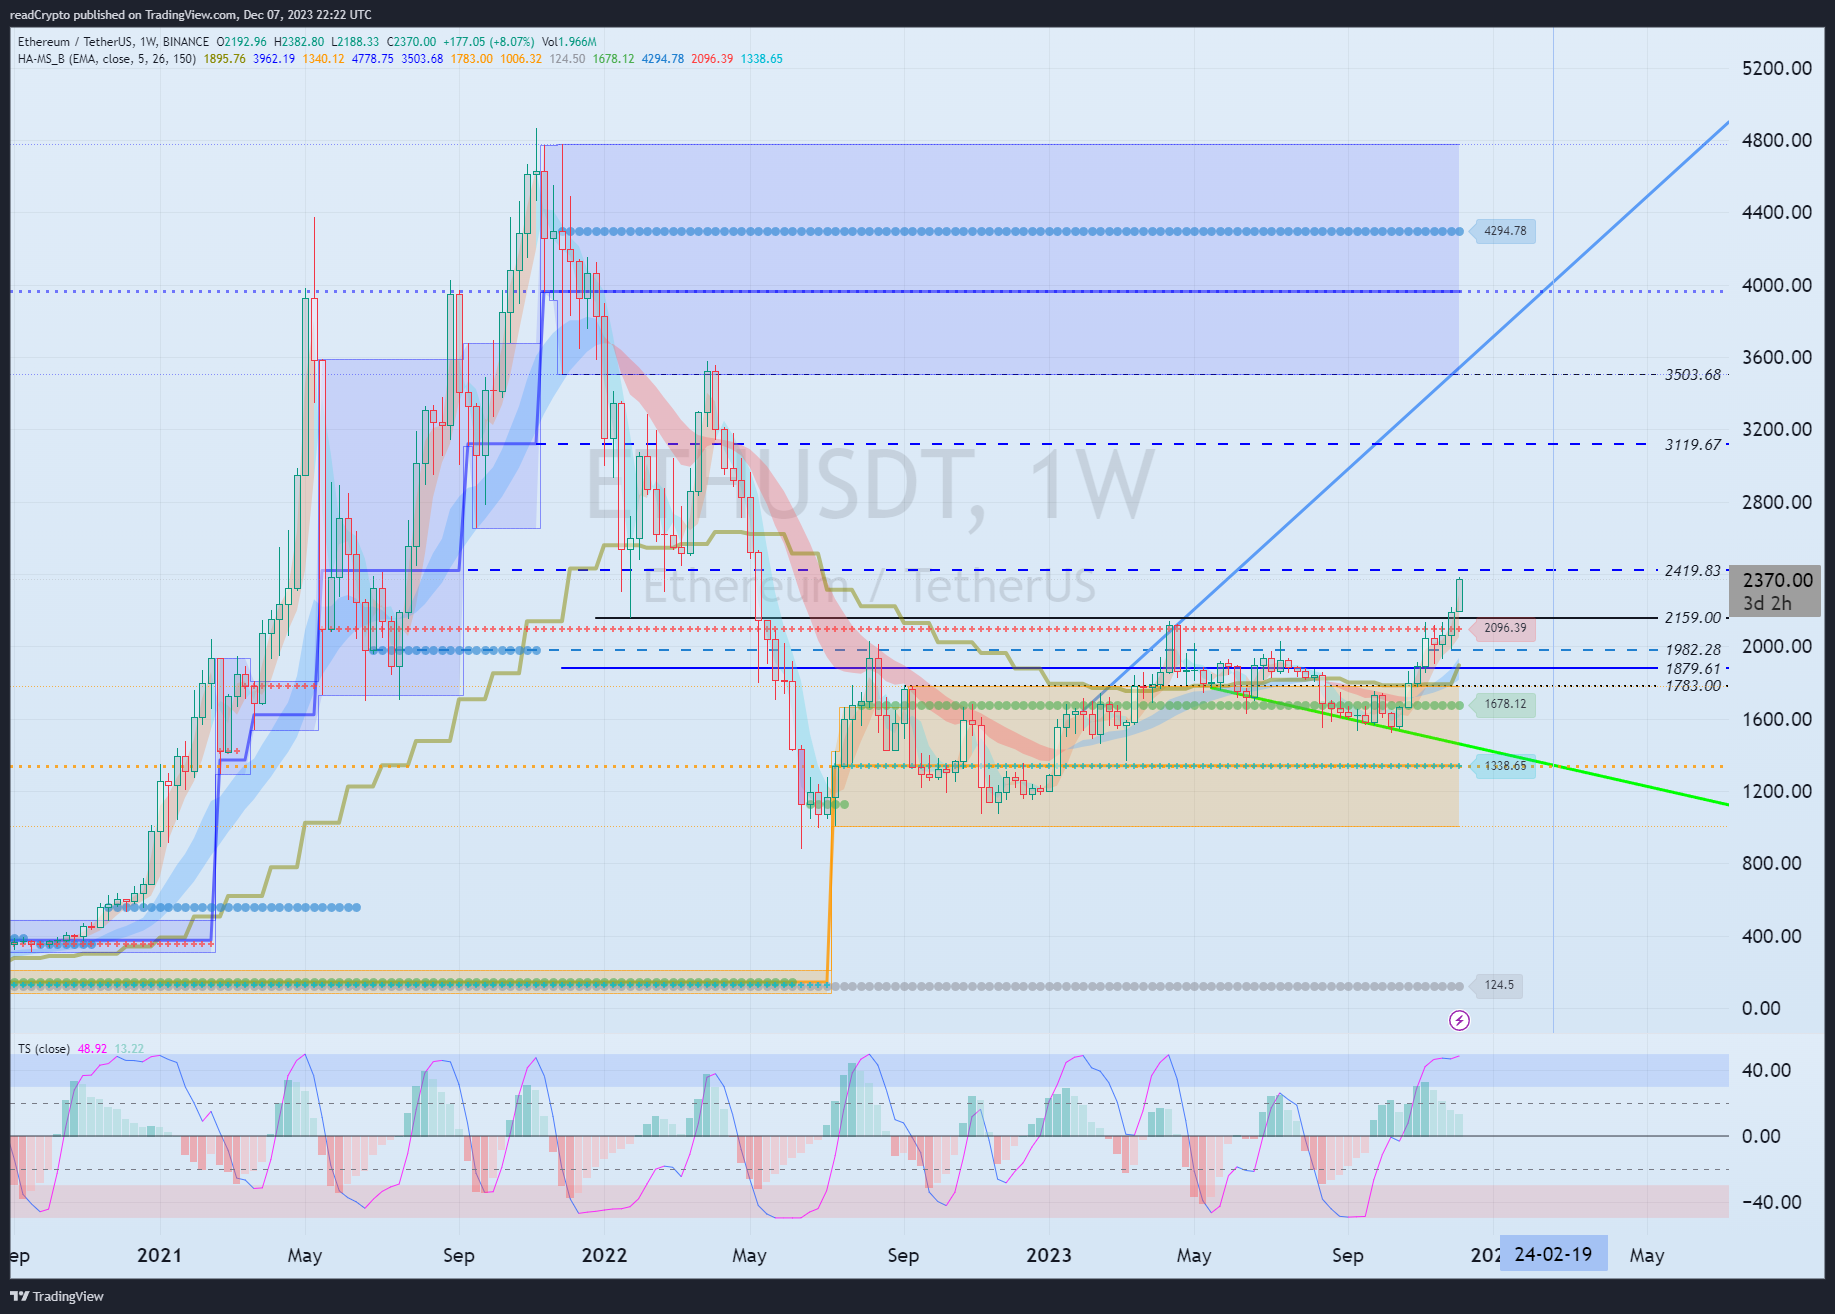
Task: Click the 3119.67 dashed line label
Action: click(1693, 445)
